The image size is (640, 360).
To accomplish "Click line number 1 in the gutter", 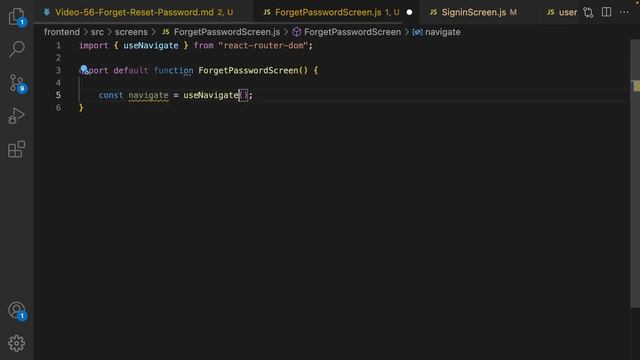I will 58,45.
